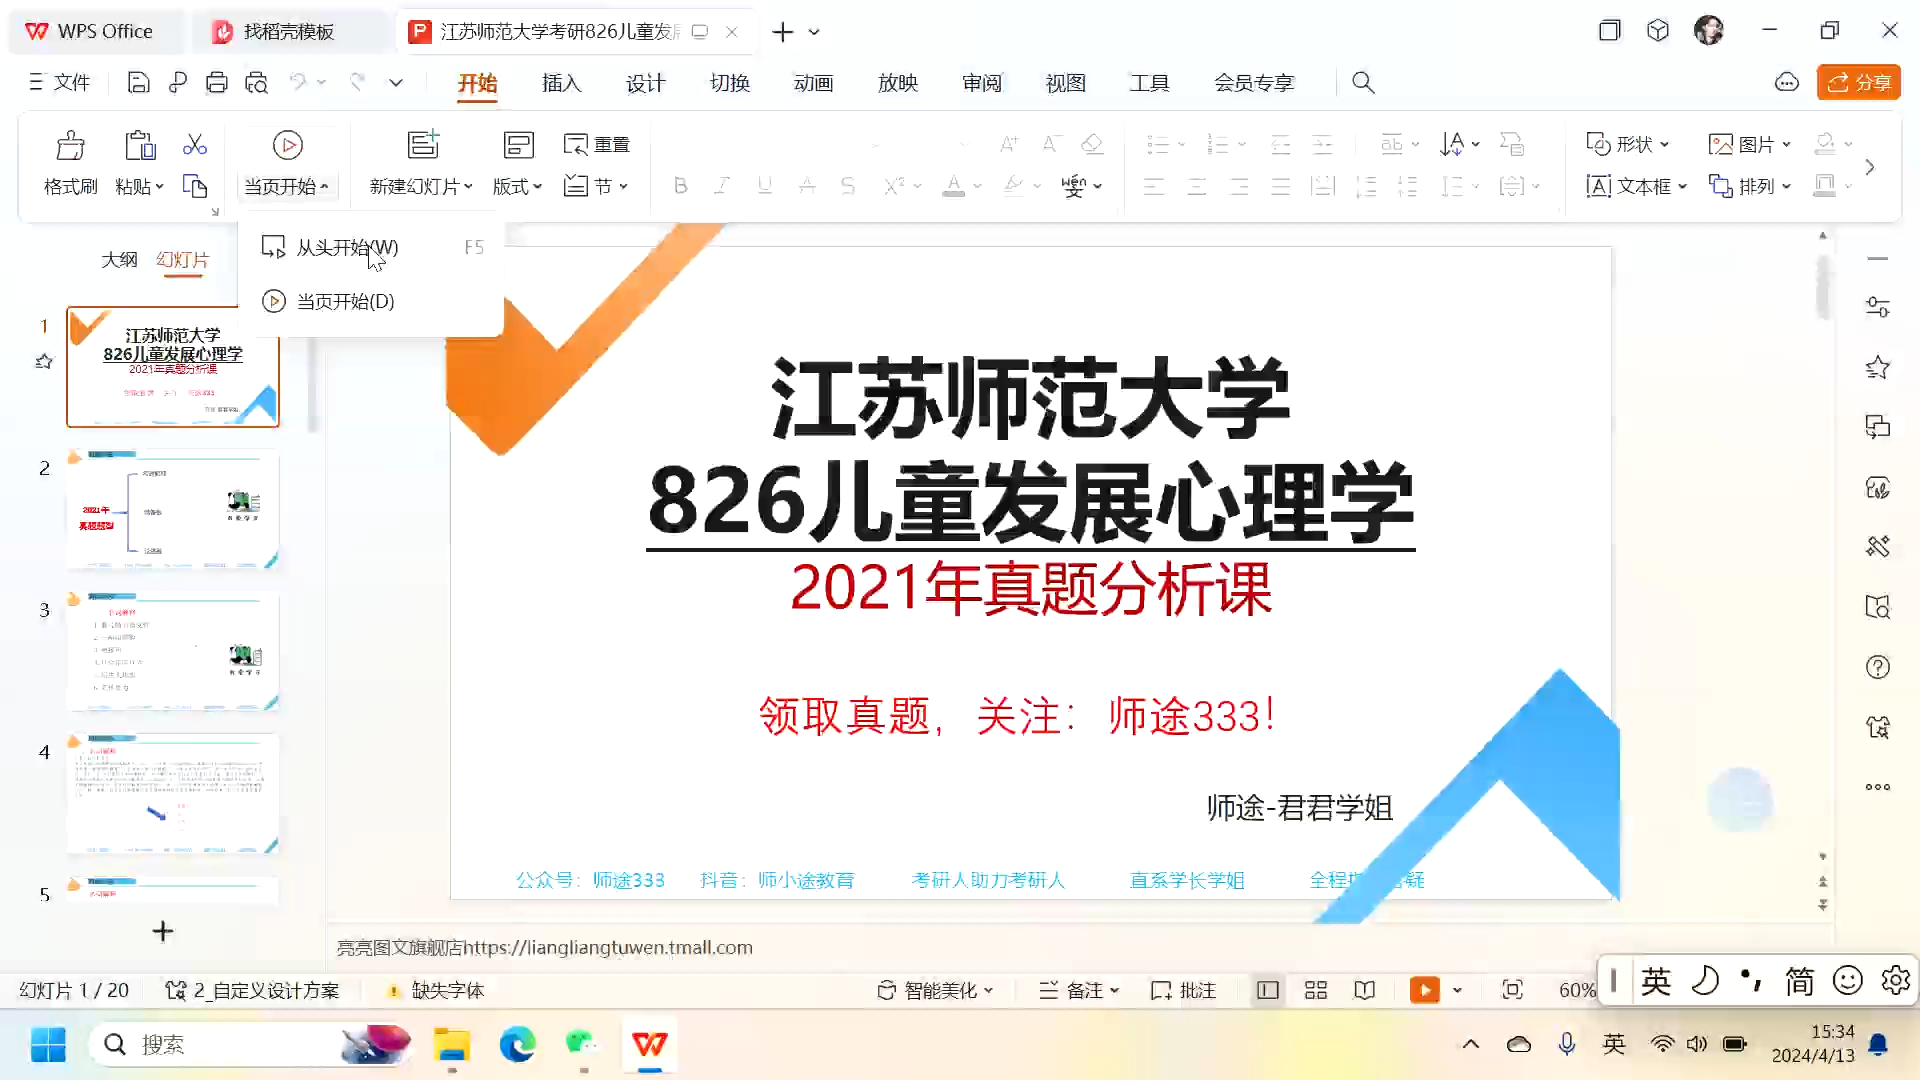Click the Reset (重置) button
The image size is (1920, 1080).
[x=596, y=144]
